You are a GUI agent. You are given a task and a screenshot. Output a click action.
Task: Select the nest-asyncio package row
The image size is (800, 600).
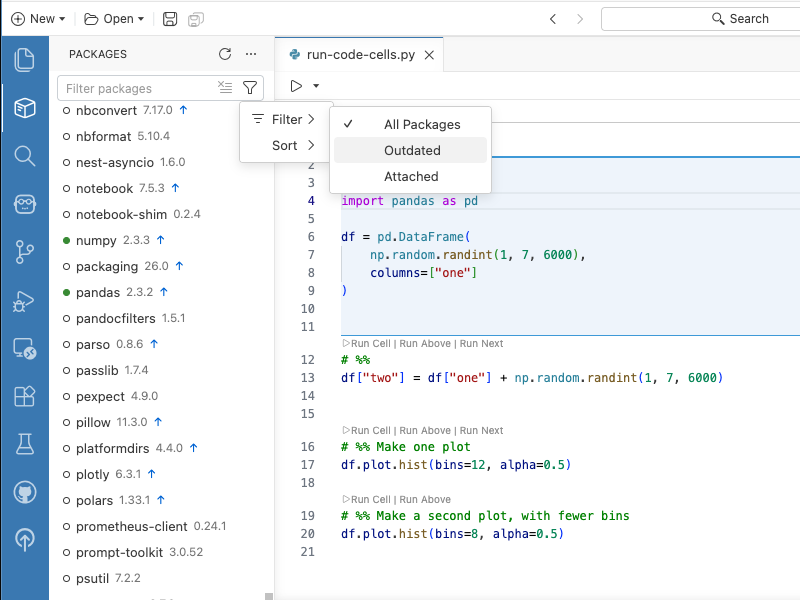coord(162,162)
